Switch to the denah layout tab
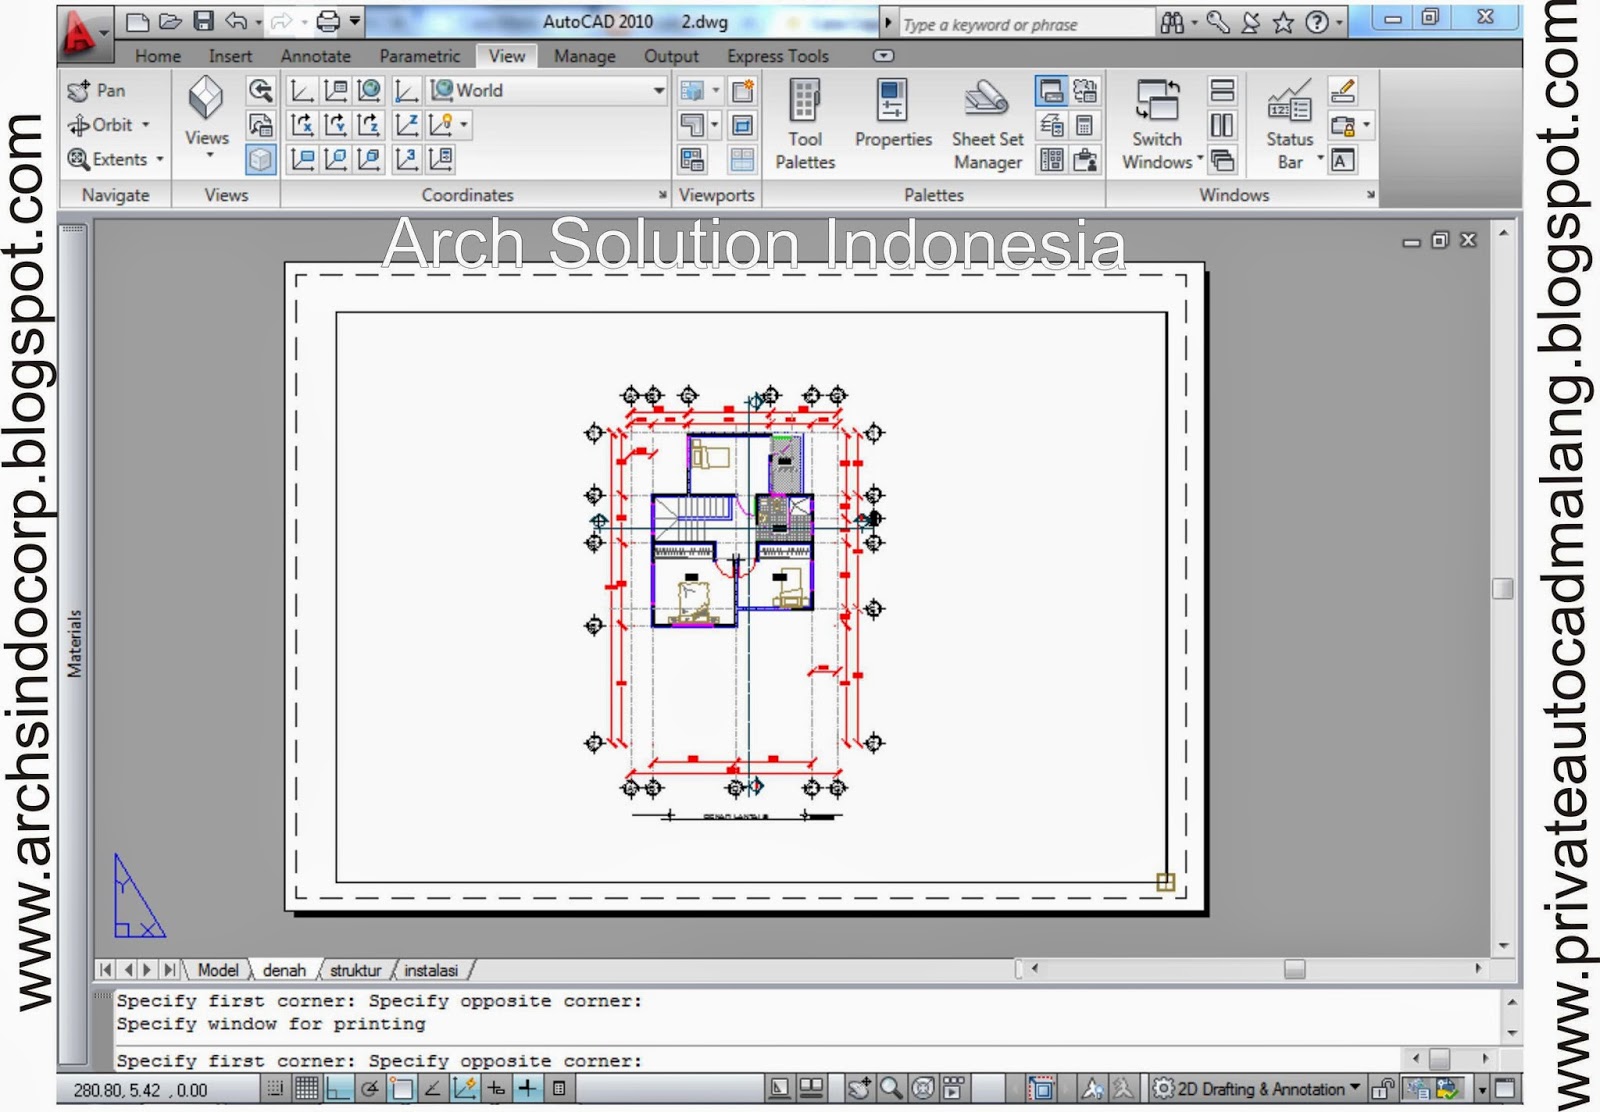 pyautogui.click(x=284, y=970)
